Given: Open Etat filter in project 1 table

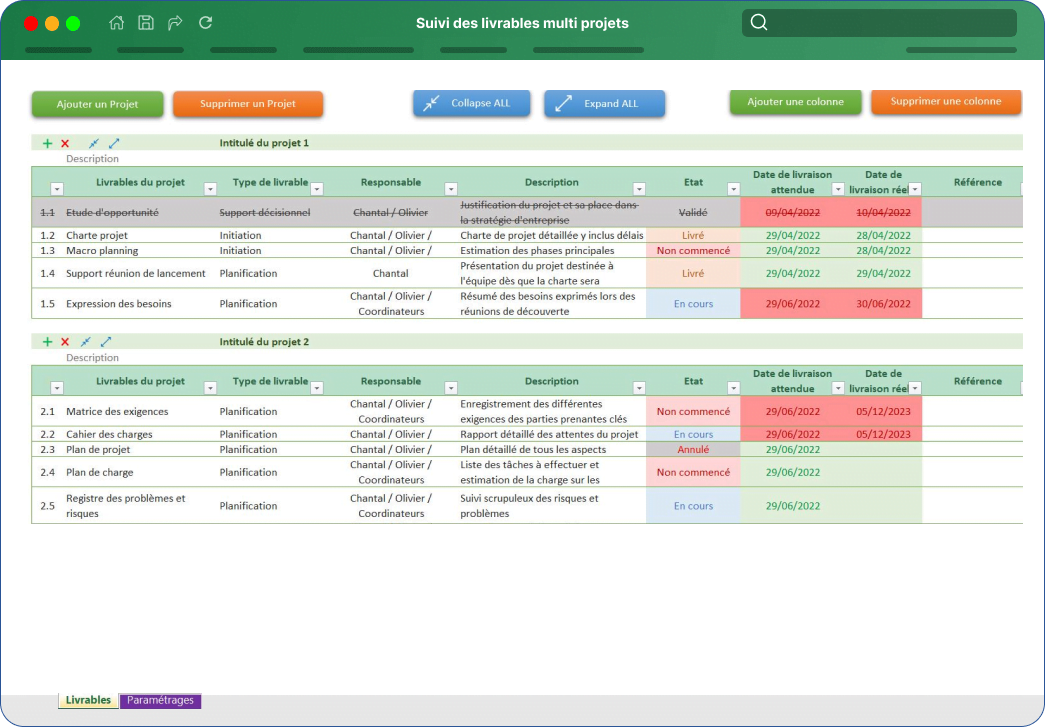Looking at the screenshot, I should click(x=734, y=189).
